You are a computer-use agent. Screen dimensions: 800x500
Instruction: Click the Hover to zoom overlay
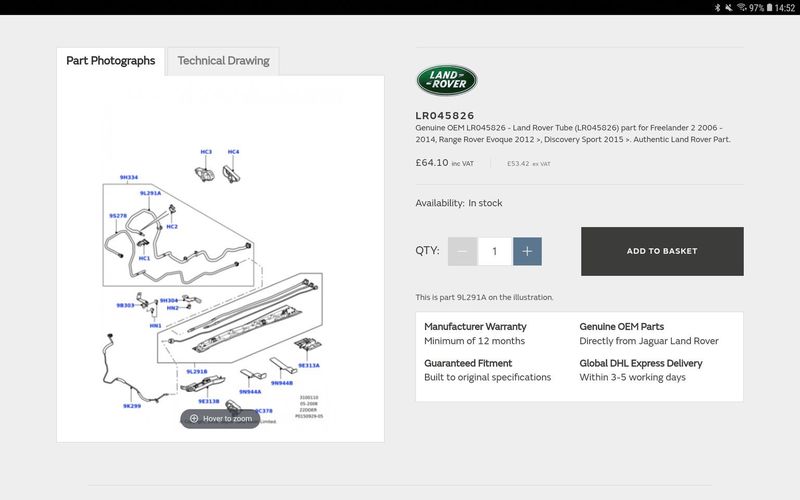[x=220, y=419]
